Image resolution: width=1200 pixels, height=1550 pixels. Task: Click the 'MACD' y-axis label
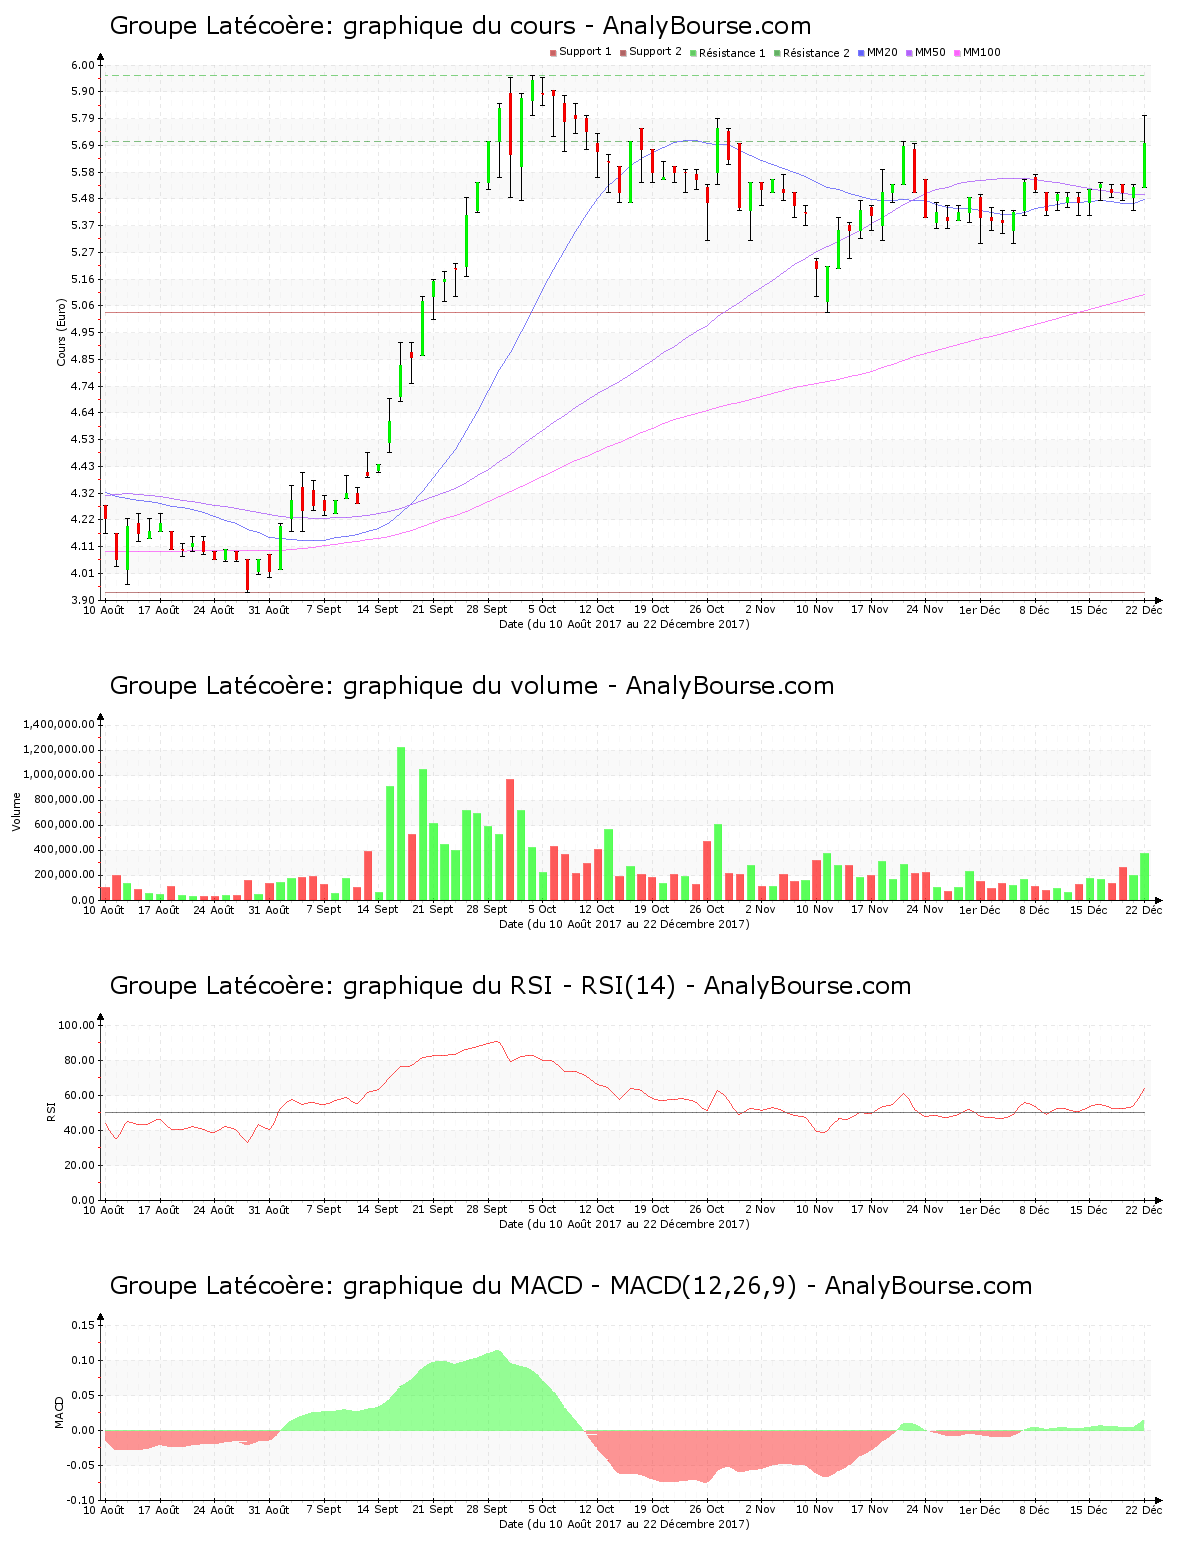(x=59, y=1412)
